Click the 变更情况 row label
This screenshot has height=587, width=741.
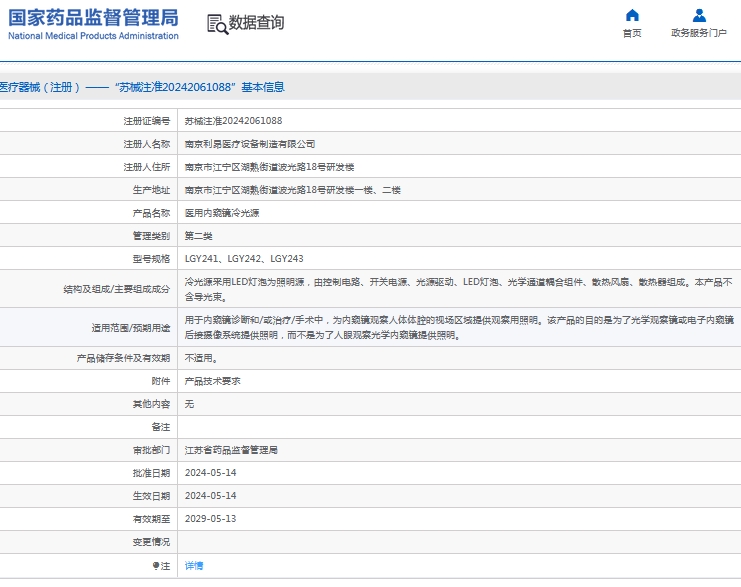click(151, 542)
